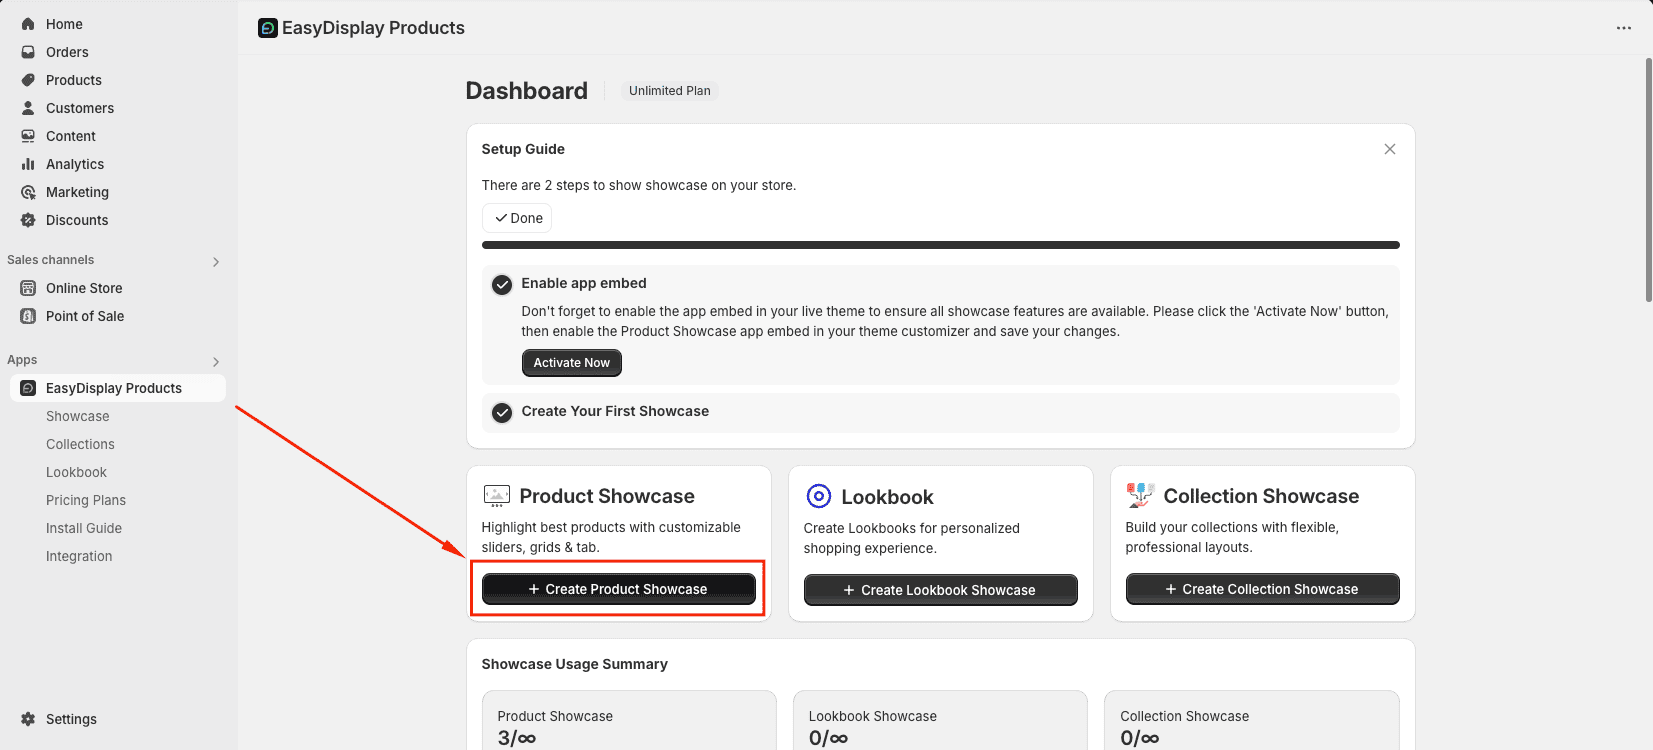Click the Customers person icon

[28, 108]
